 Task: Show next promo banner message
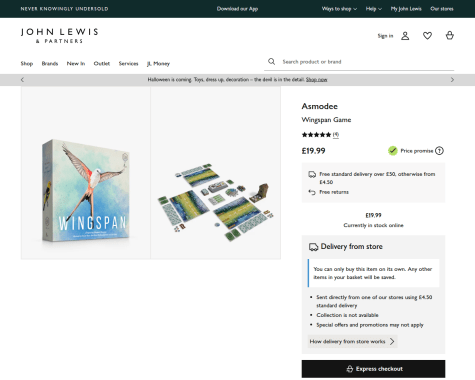pyautogui.click(x=452, y=80)
